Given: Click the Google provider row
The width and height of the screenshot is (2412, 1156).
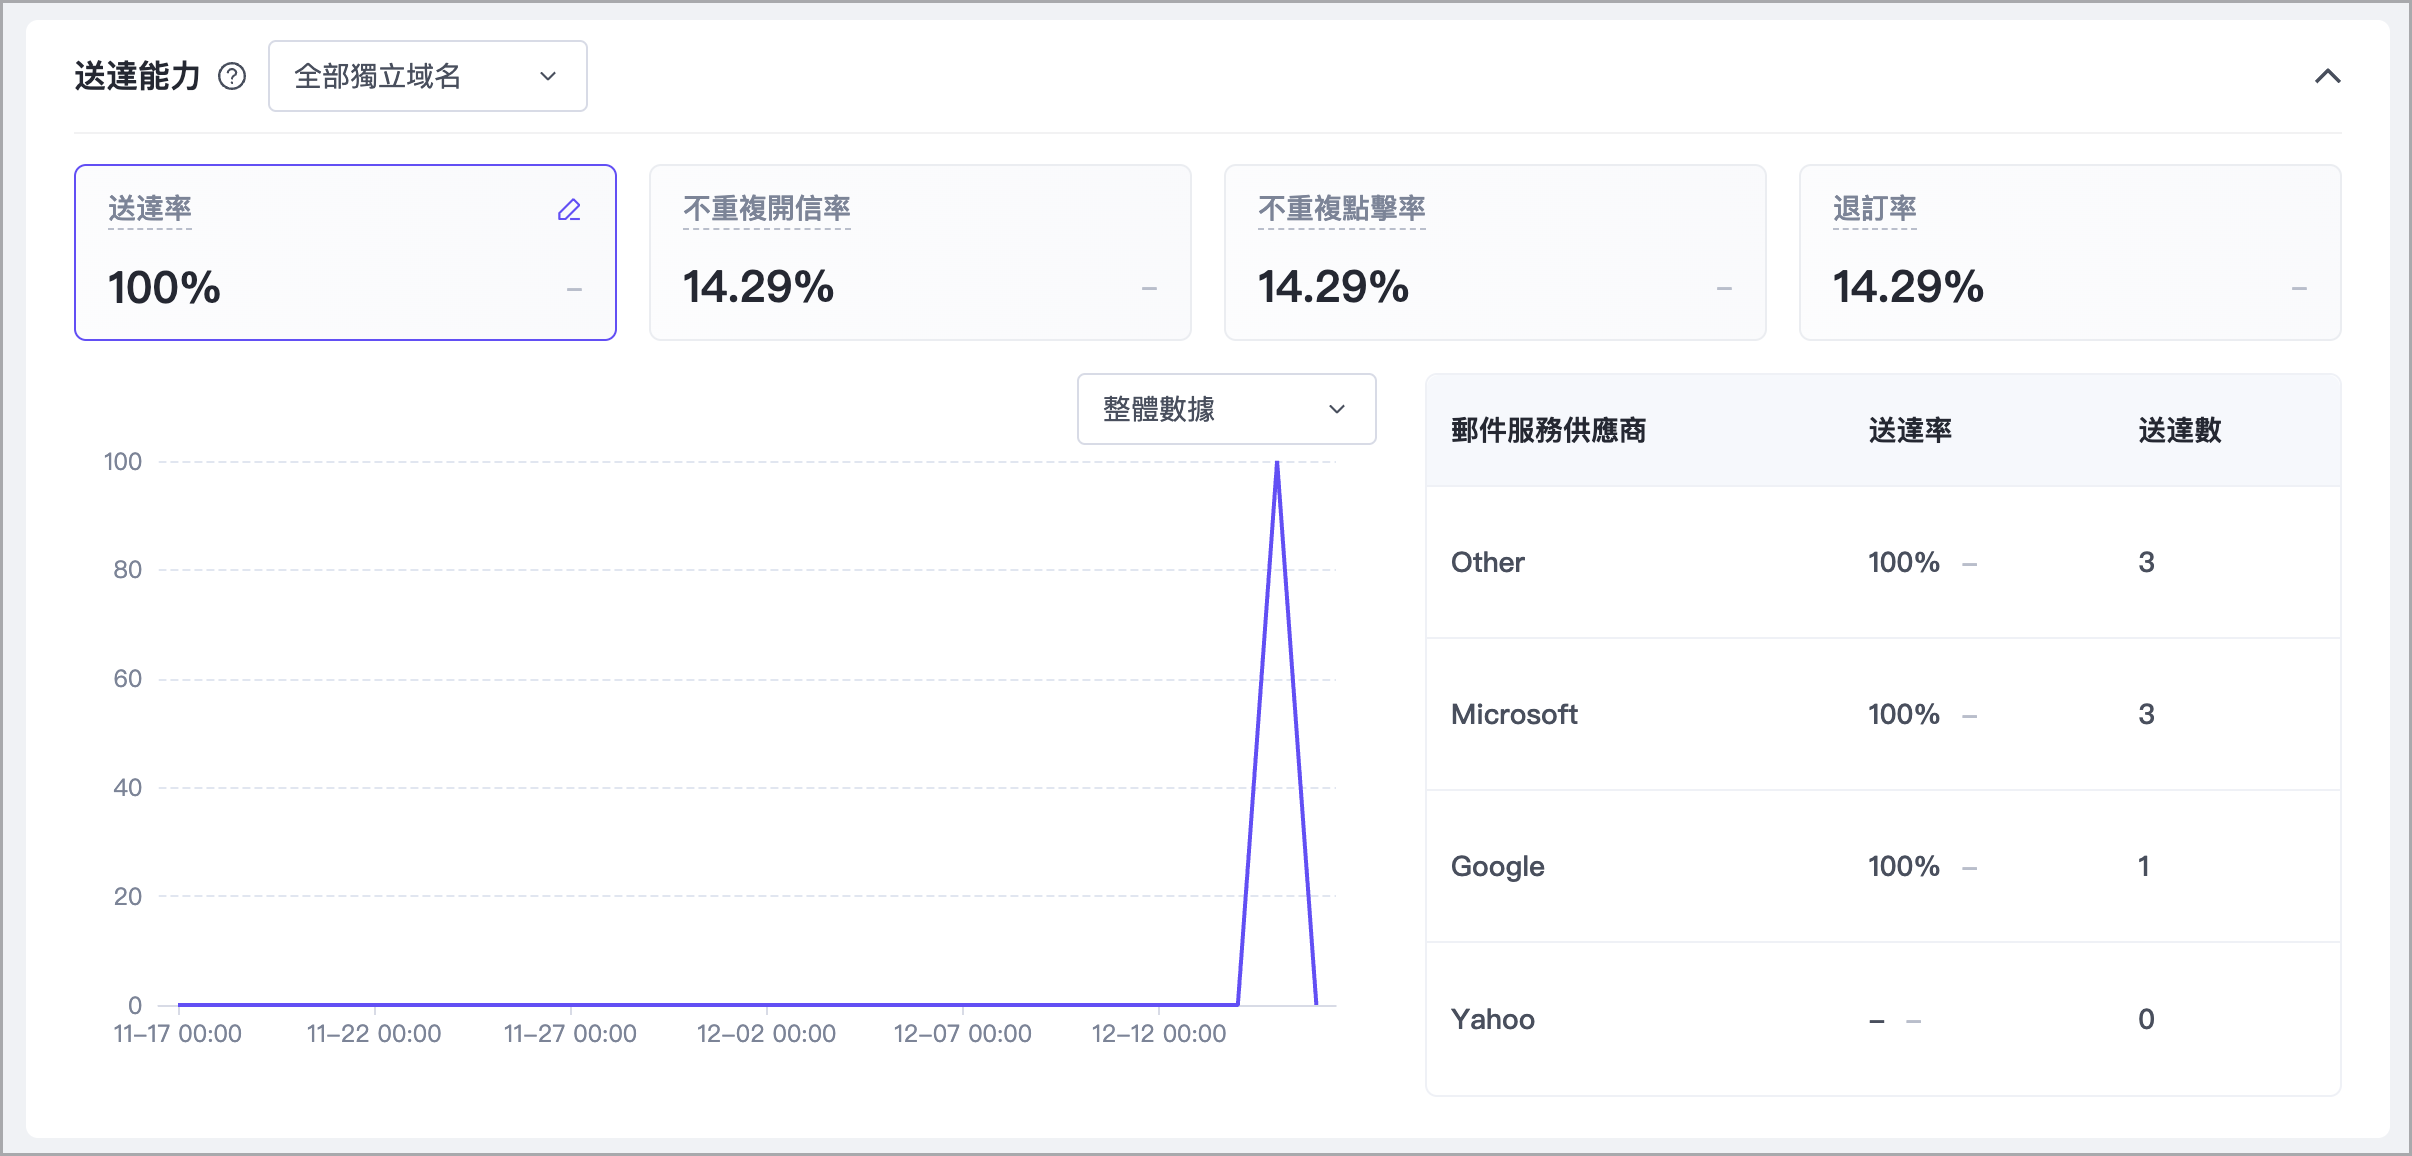Looking at the screenshot, I should point(1882,866).
